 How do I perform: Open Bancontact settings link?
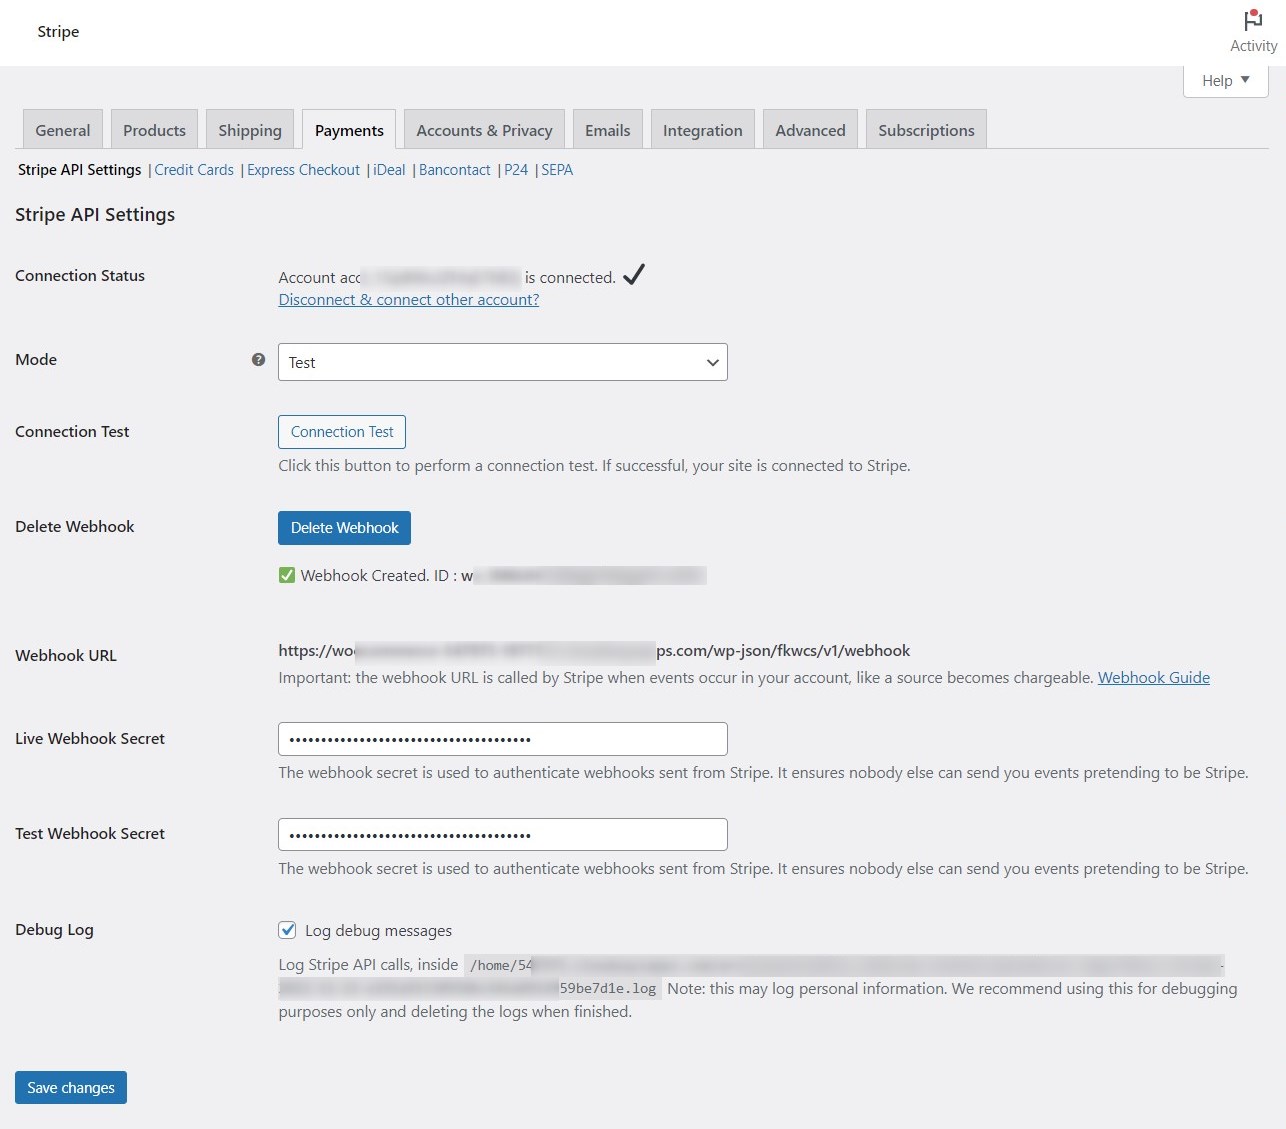[x=455, y=170]
